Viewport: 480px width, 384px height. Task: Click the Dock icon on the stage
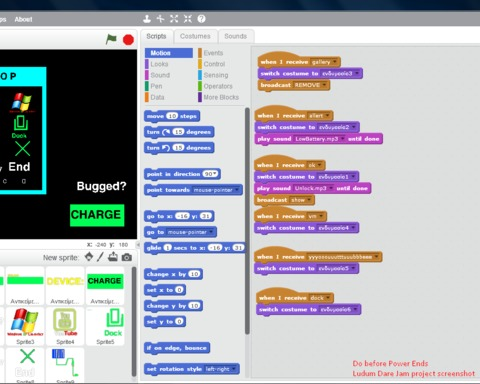tap(20, 127)
